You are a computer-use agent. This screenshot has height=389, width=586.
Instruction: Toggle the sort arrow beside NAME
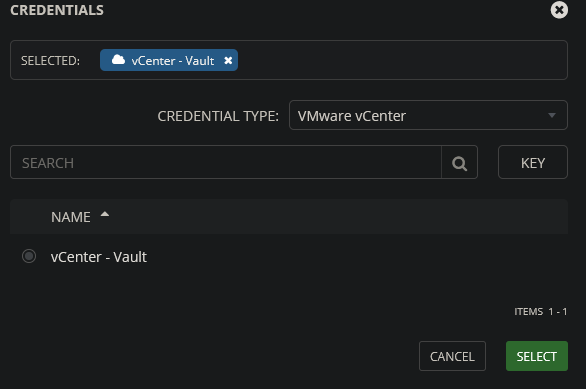pyautogui.click(x=105, y=214)
